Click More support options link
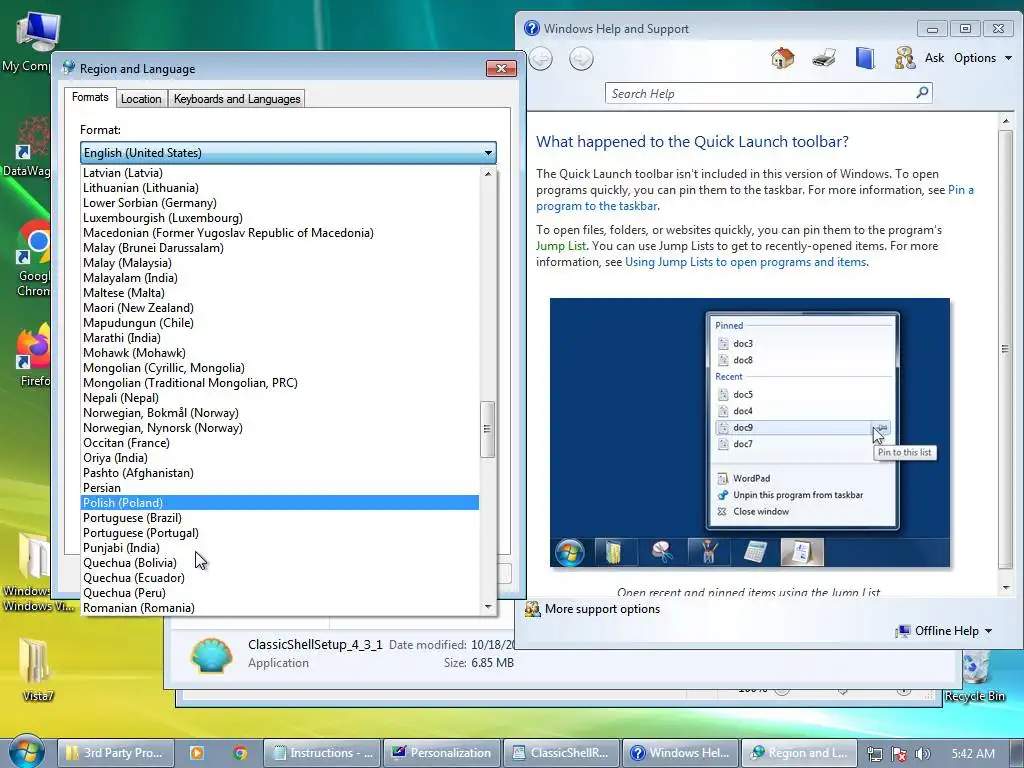The width and height of the screenshot is (1024, 768). pyautogui.click(x=602, y=609)
